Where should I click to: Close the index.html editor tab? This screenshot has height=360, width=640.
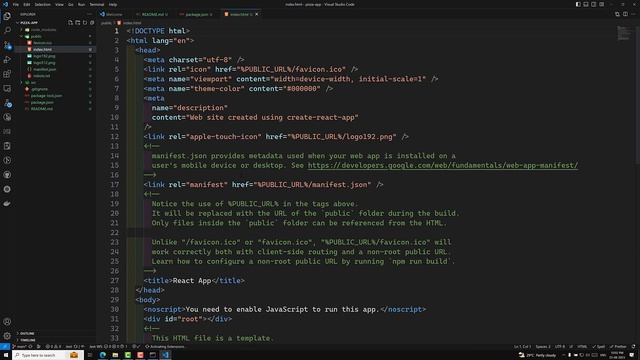click(257, 14)
